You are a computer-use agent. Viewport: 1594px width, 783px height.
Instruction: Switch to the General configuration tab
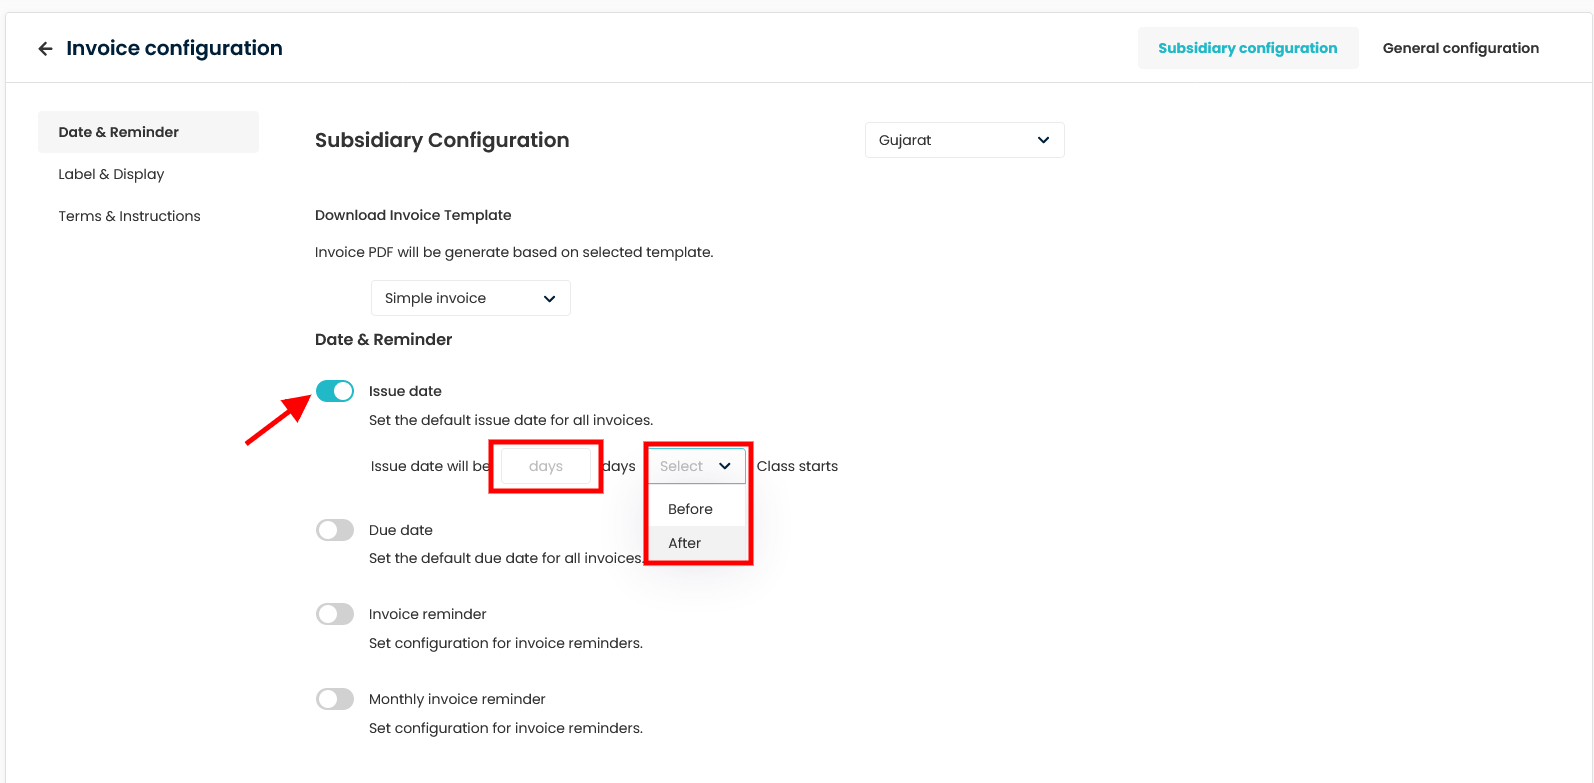click(1460, 48)
